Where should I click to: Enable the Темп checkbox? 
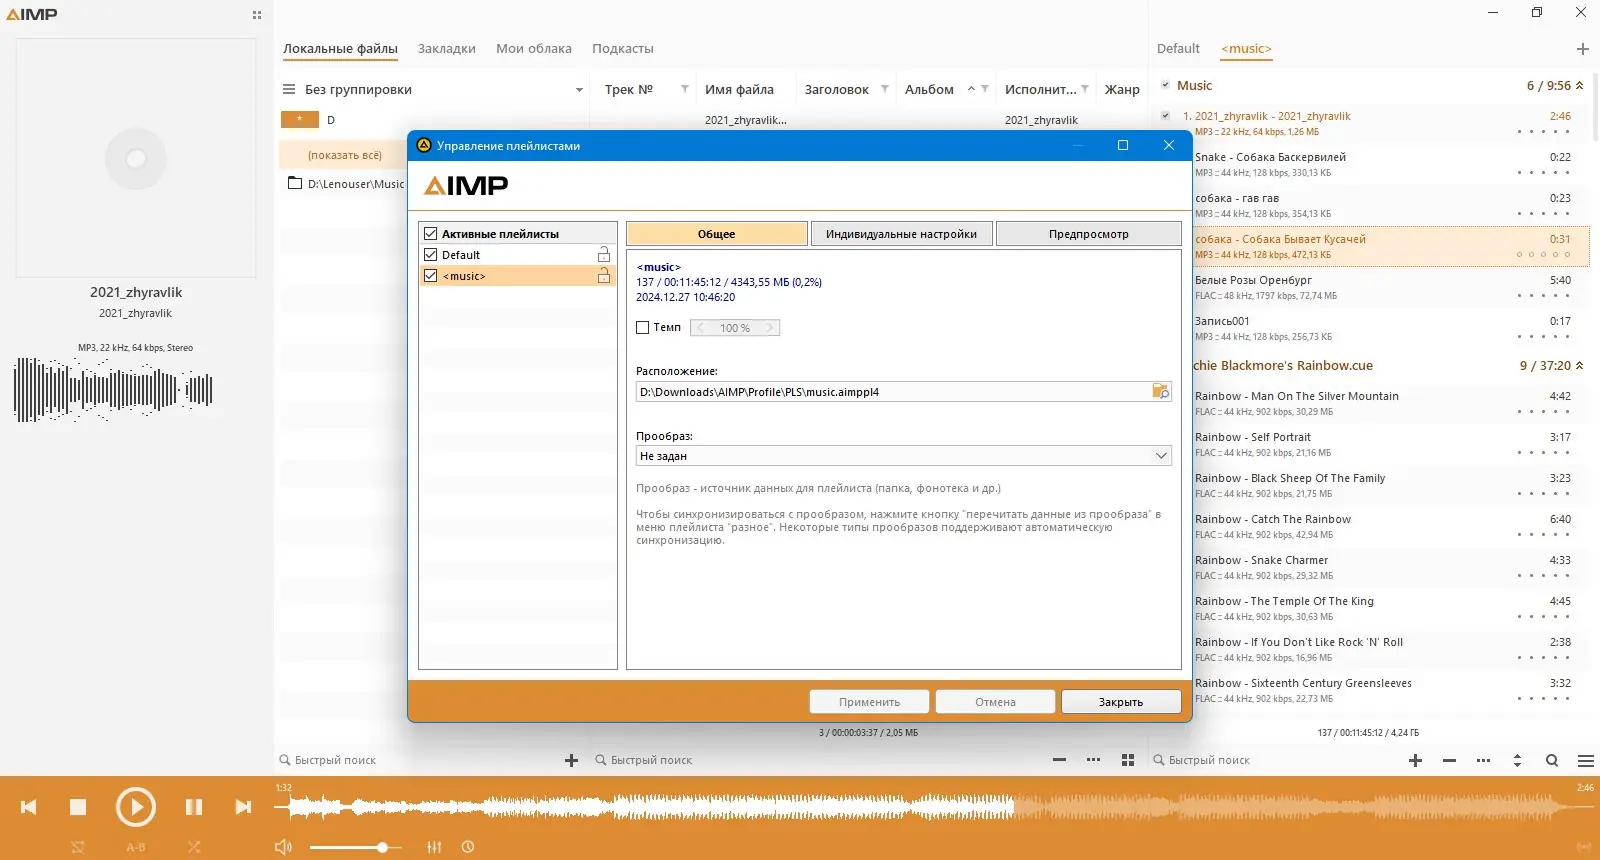(x=643, y=327)
